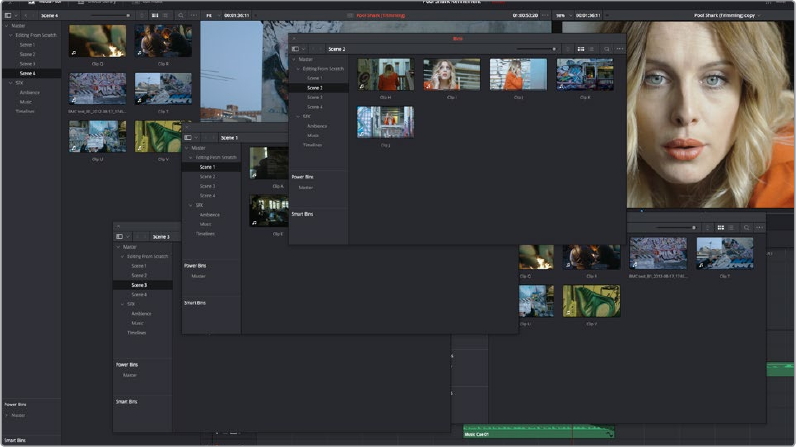Viewport: 796px width, 447px height.
Task: Open sort order button in main Media Pool
Action: point(142,15)
